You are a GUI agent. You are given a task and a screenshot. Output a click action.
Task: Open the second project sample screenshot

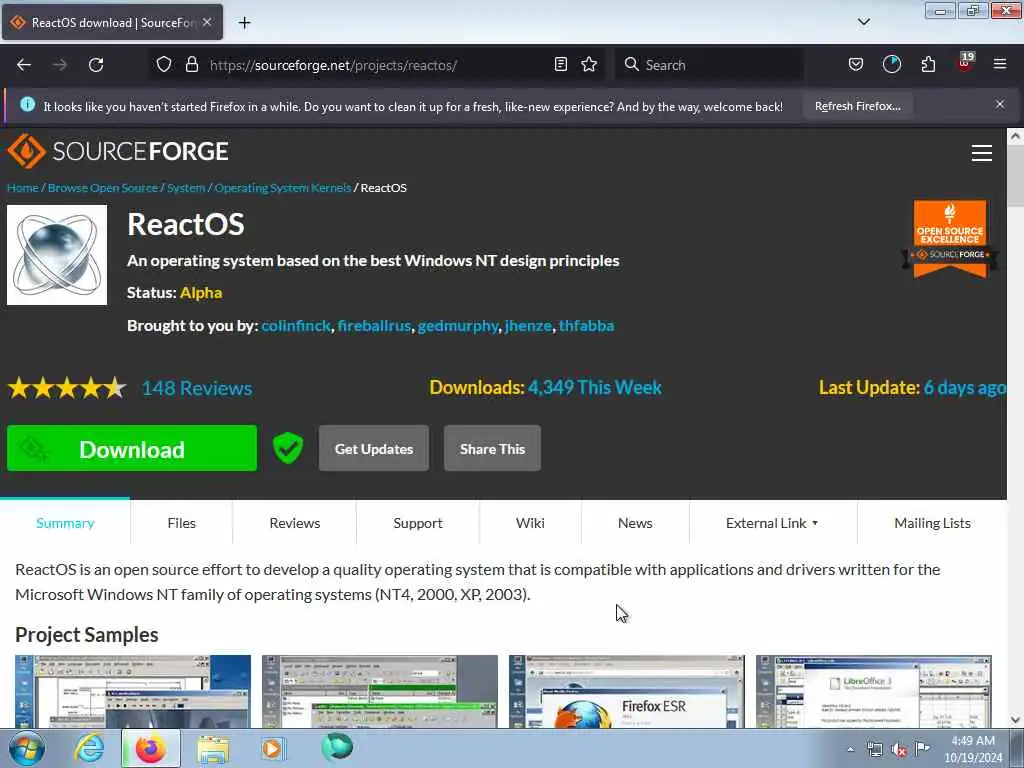(x=379, y=691)
